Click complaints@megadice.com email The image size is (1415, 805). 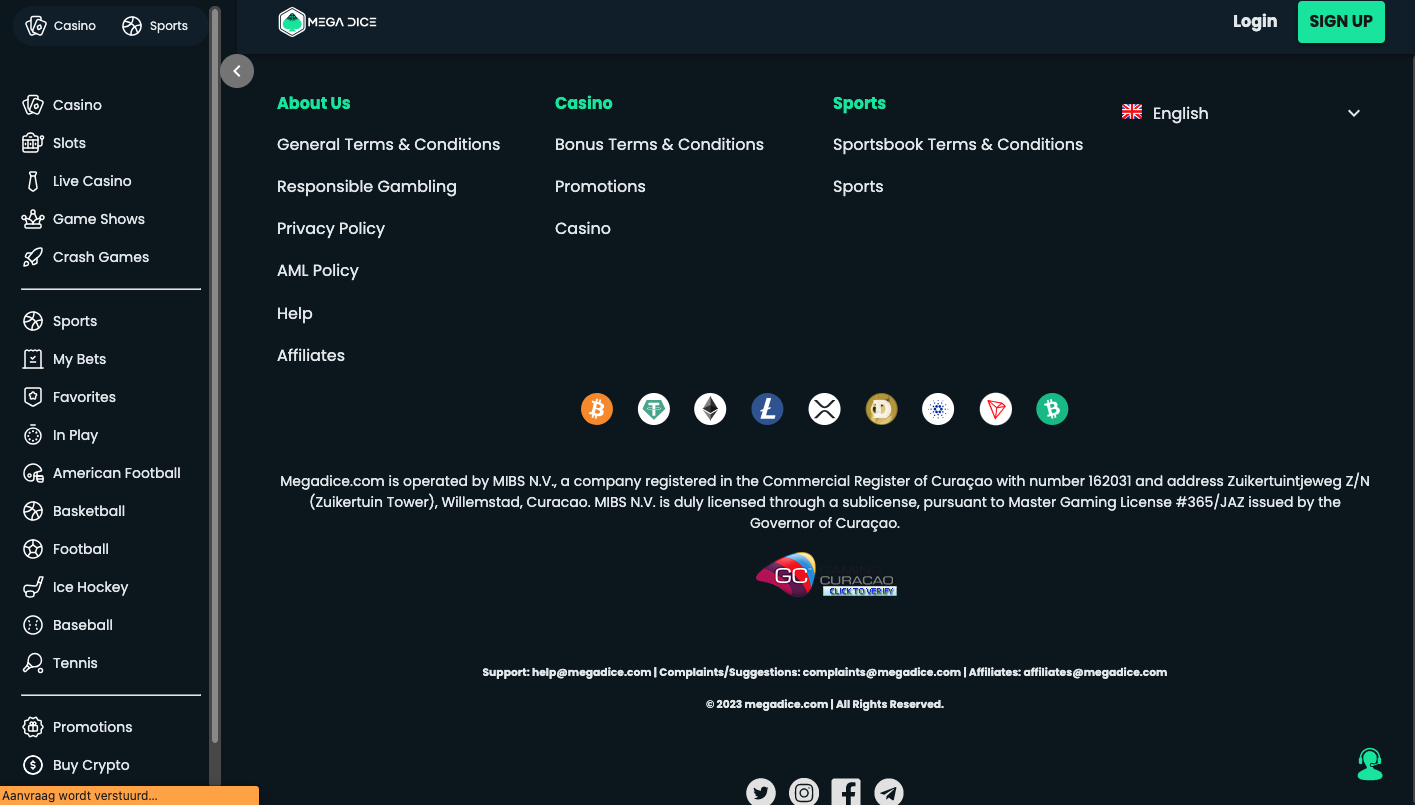coord(882,672)
